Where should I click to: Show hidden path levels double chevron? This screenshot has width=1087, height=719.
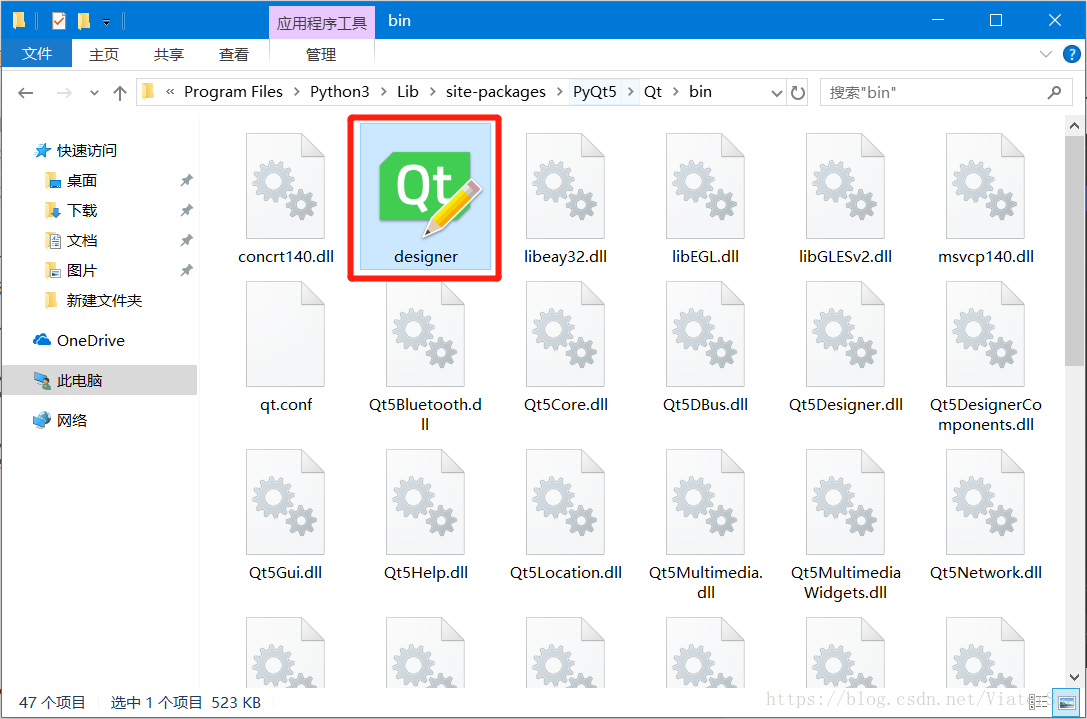coord(170,92)
